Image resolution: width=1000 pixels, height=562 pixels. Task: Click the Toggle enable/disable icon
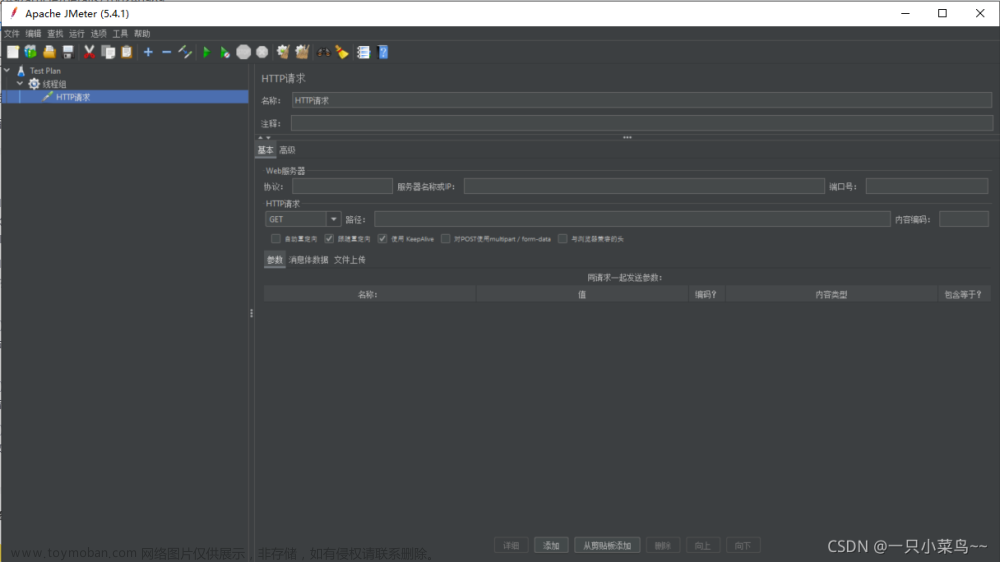[185, 52]
